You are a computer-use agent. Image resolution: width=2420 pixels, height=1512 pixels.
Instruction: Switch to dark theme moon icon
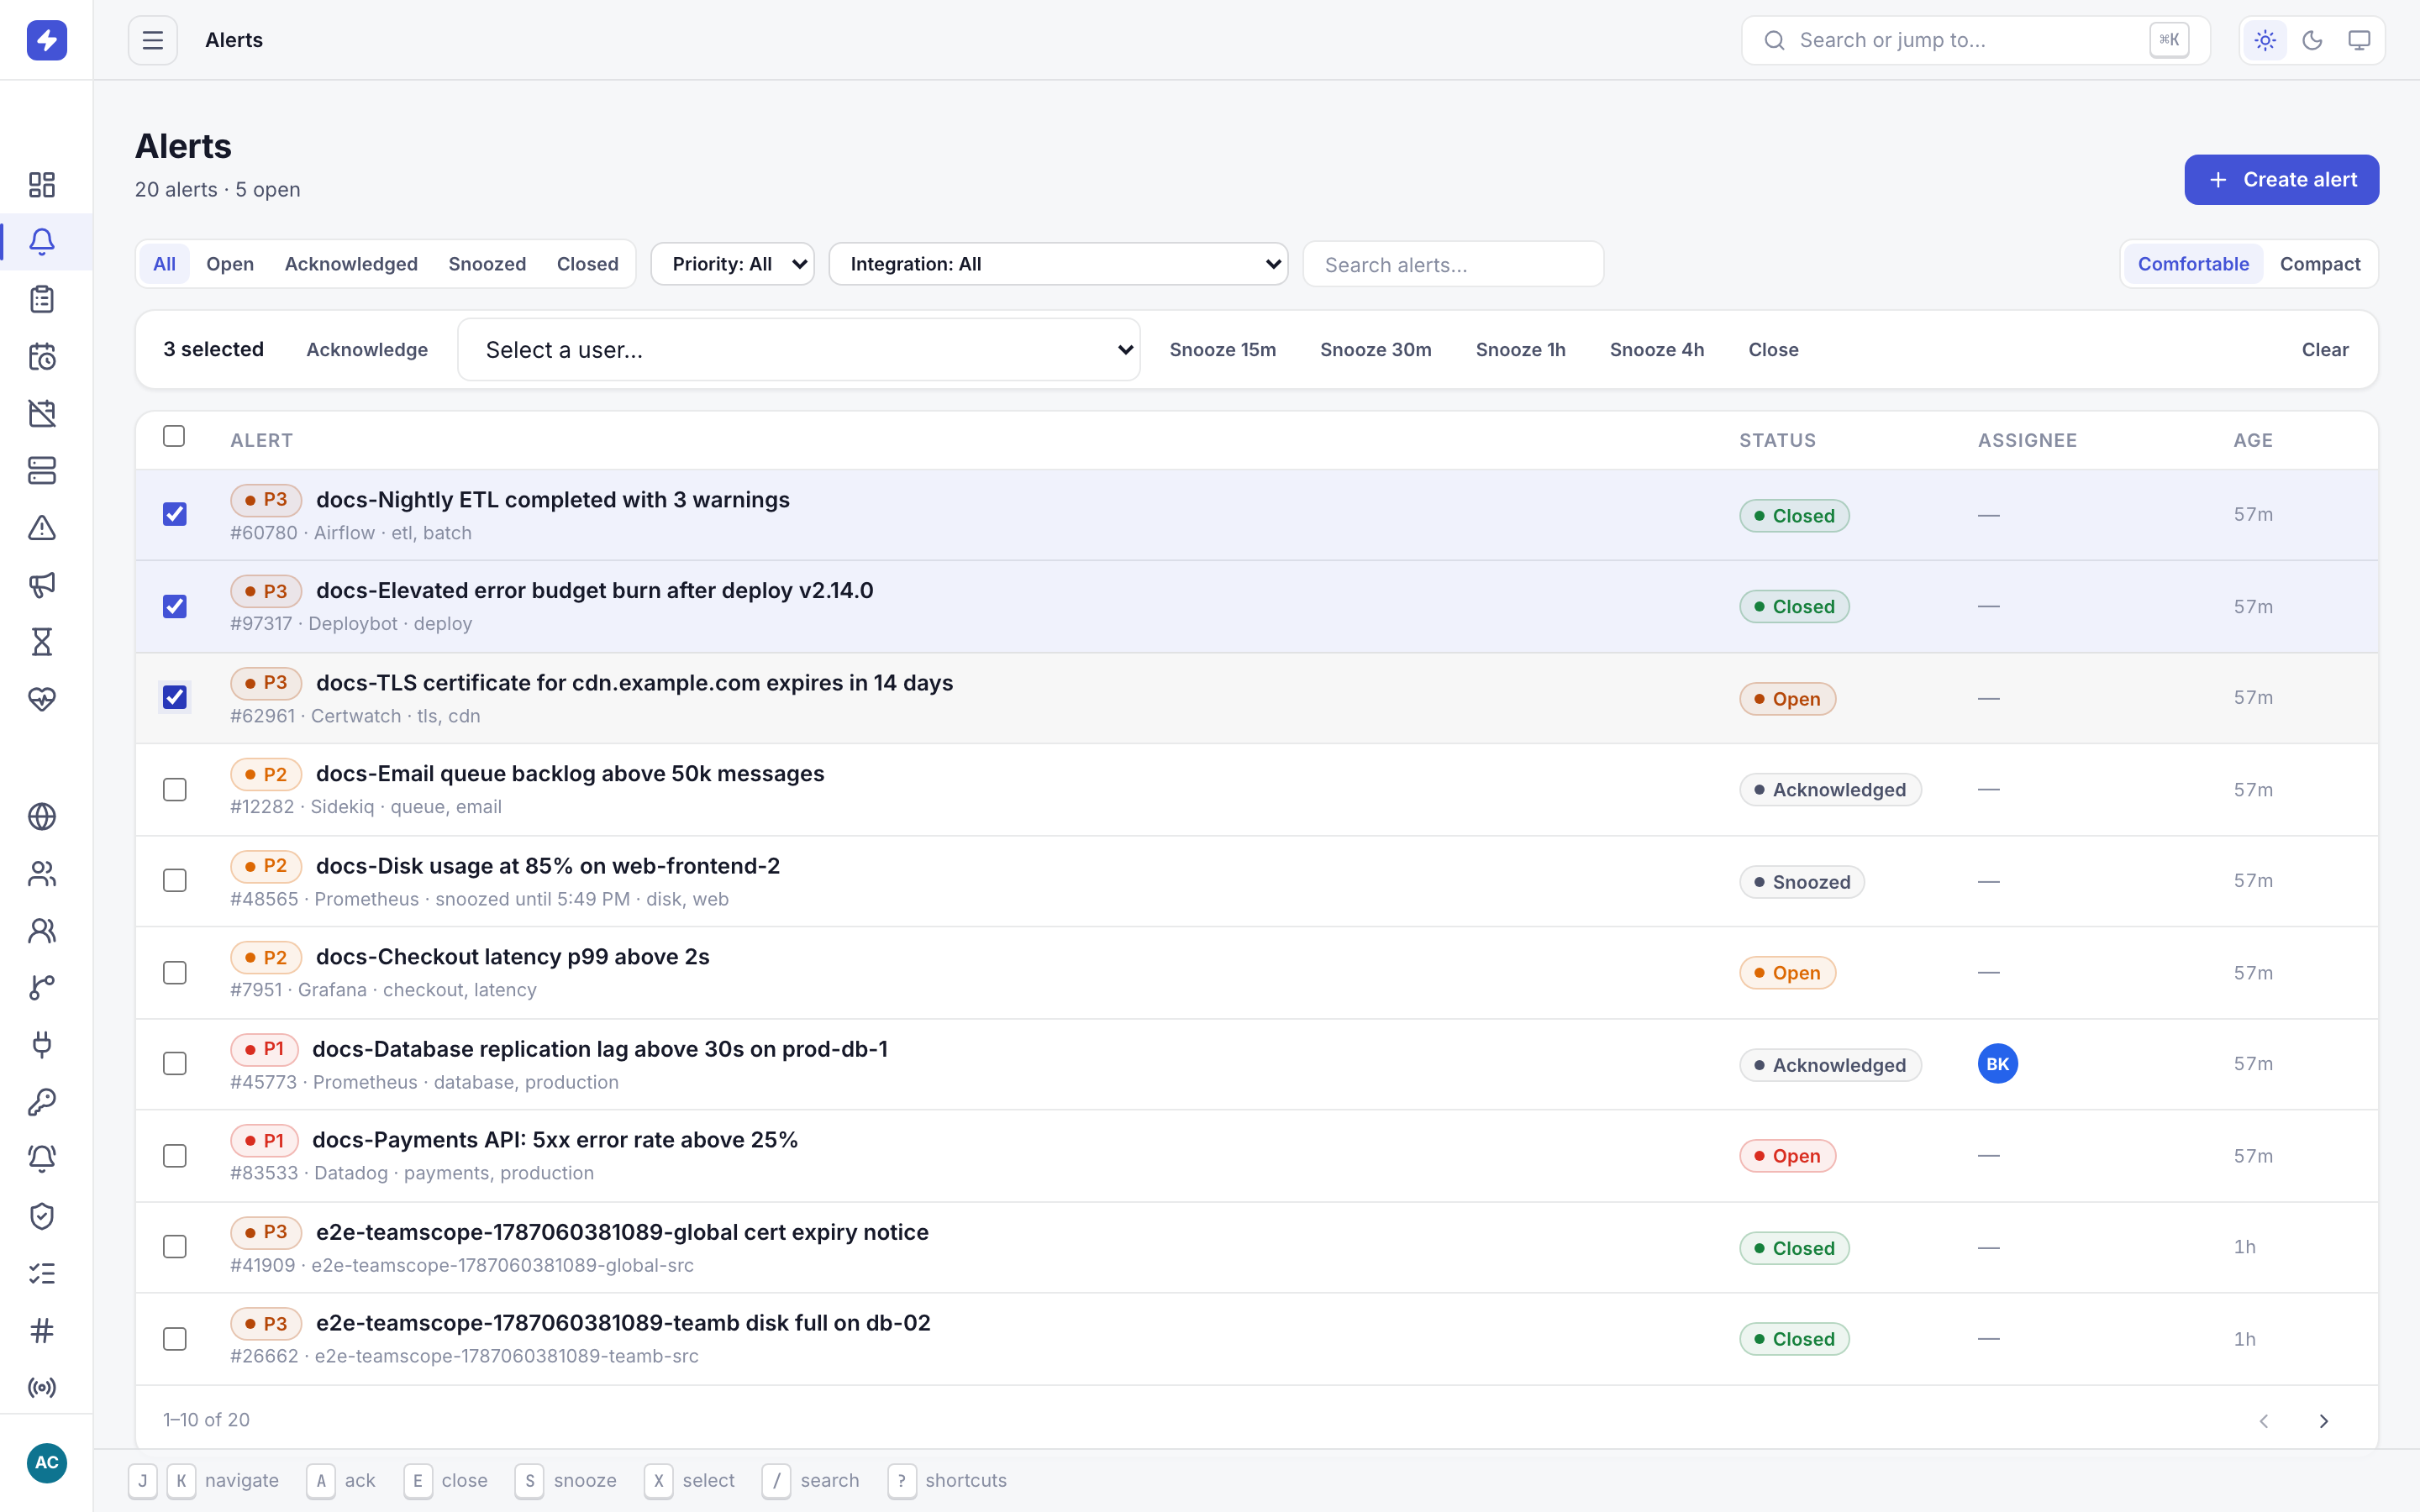tap(2312, 40)
